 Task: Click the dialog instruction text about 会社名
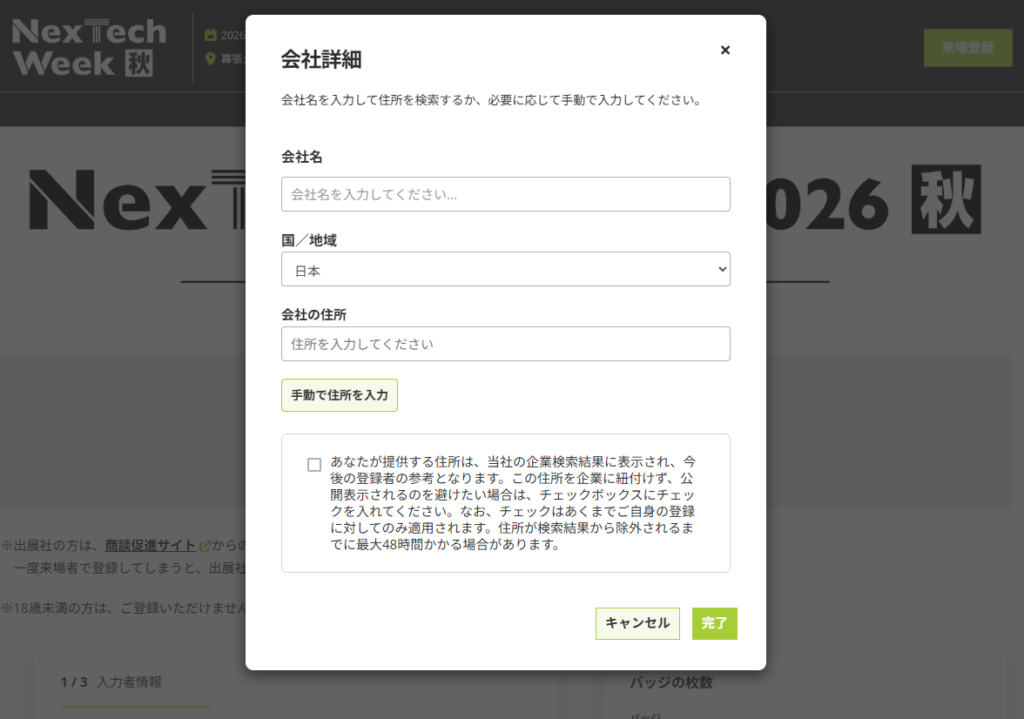492,100
